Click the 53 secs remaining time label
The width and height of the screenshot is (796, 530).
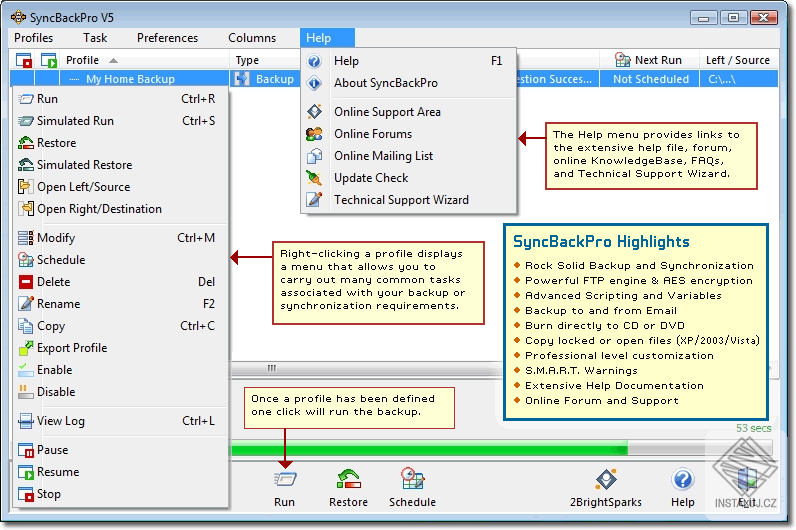tap(754, 428)
